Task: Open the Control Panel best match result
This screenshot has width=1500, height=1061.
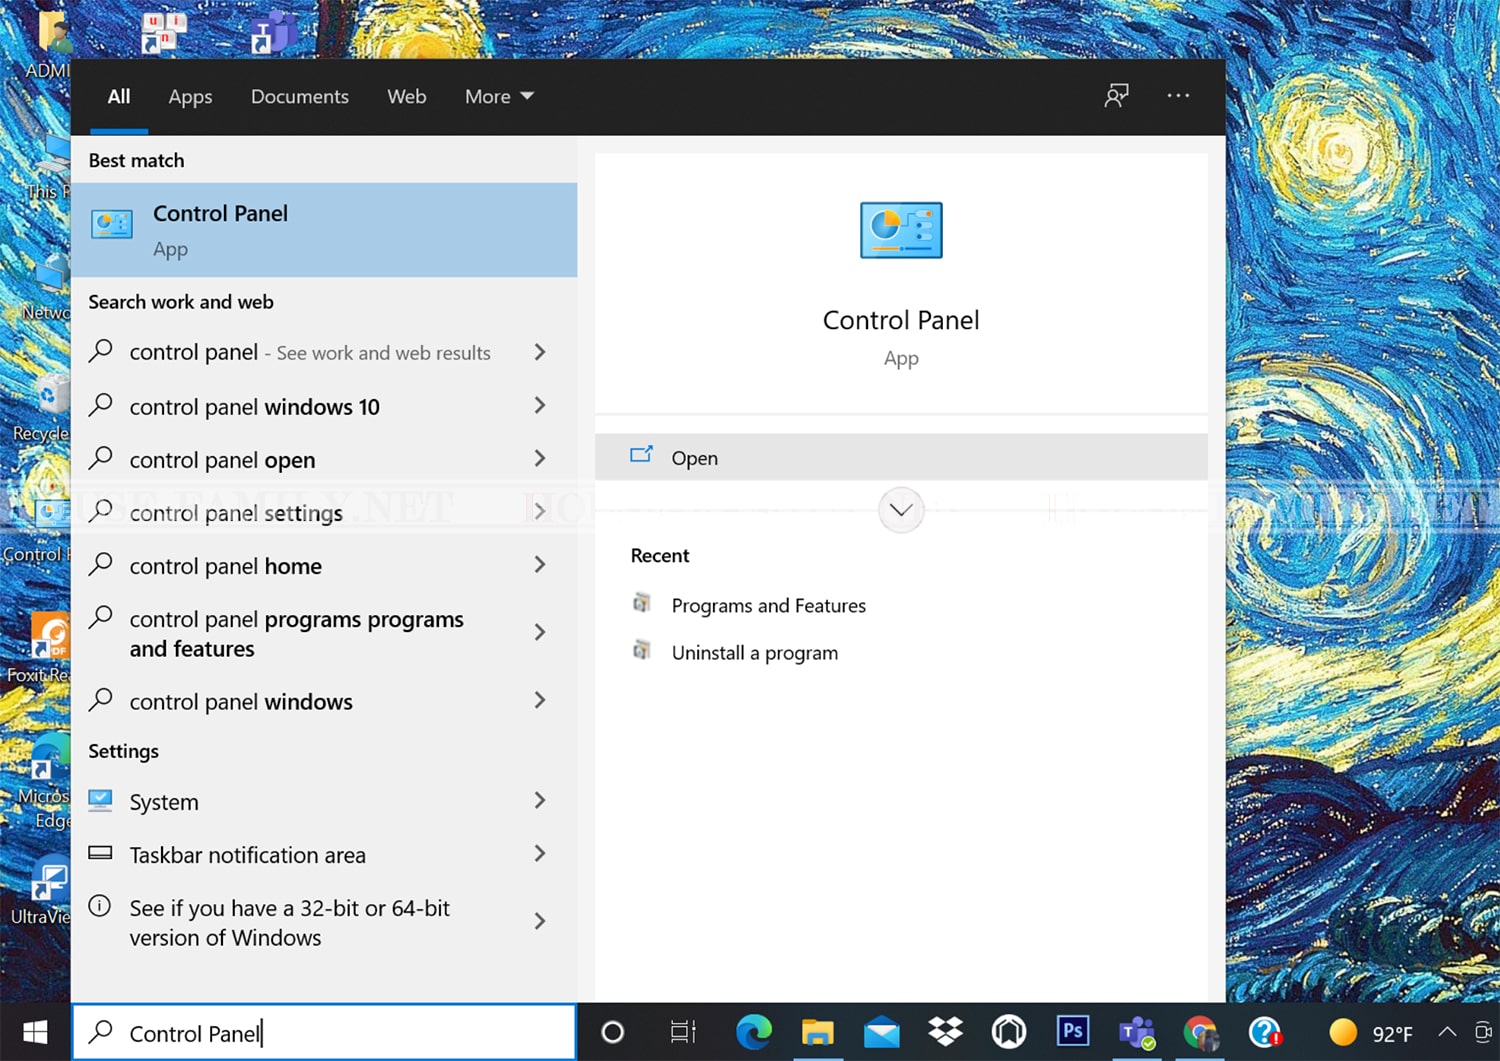Action: pyautogui.click(x=324, y=230)
